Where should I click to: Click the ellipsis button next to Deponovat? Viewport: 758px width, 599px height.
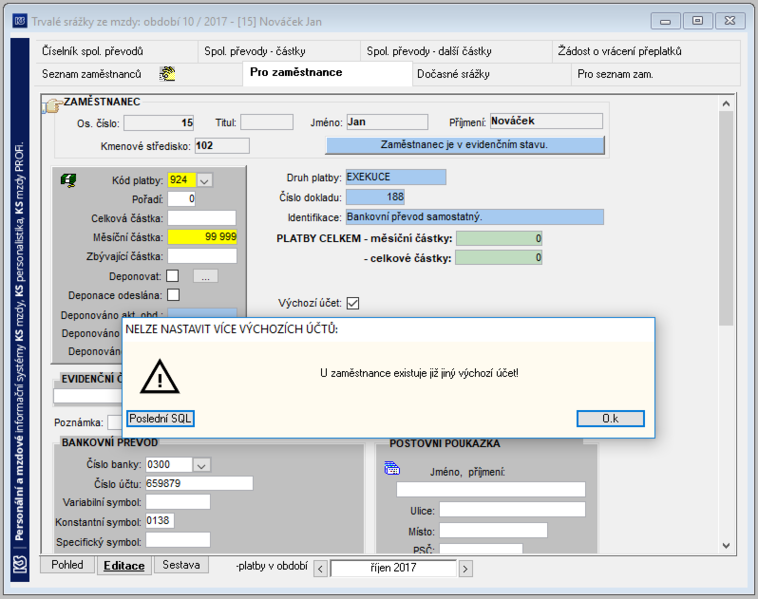(x=205, y=277)
